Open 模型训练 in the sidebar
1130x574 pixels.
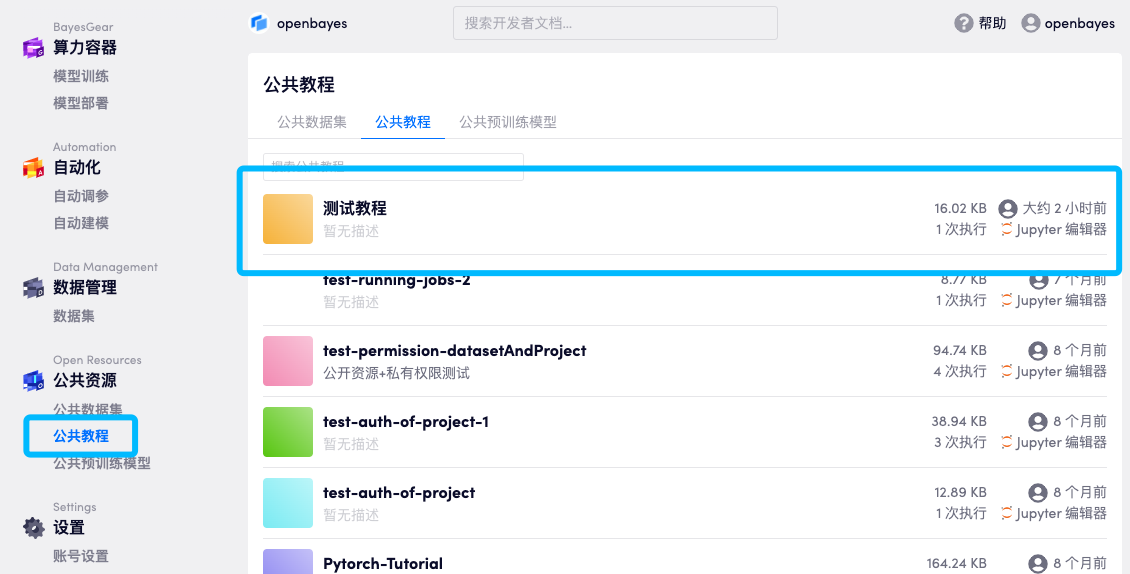[x=81, y=76]
